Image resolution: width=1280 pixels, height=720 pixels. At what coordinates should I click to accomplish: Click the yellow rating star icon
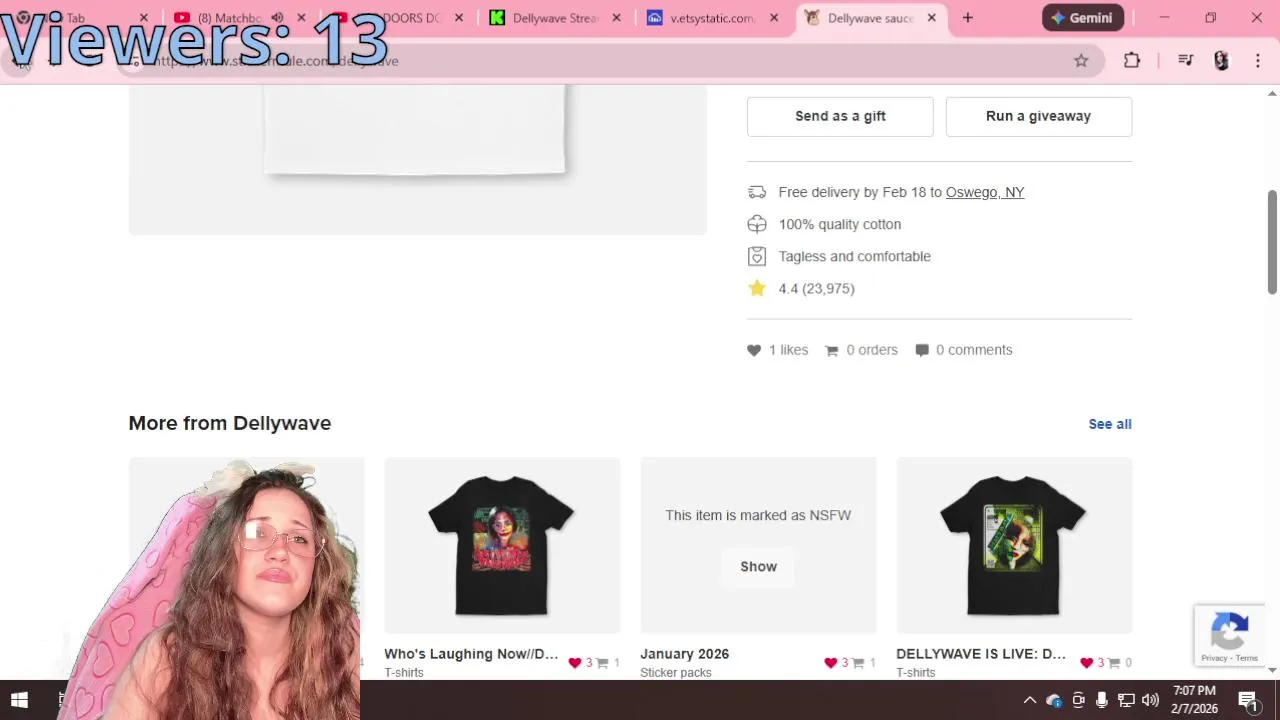757,288
